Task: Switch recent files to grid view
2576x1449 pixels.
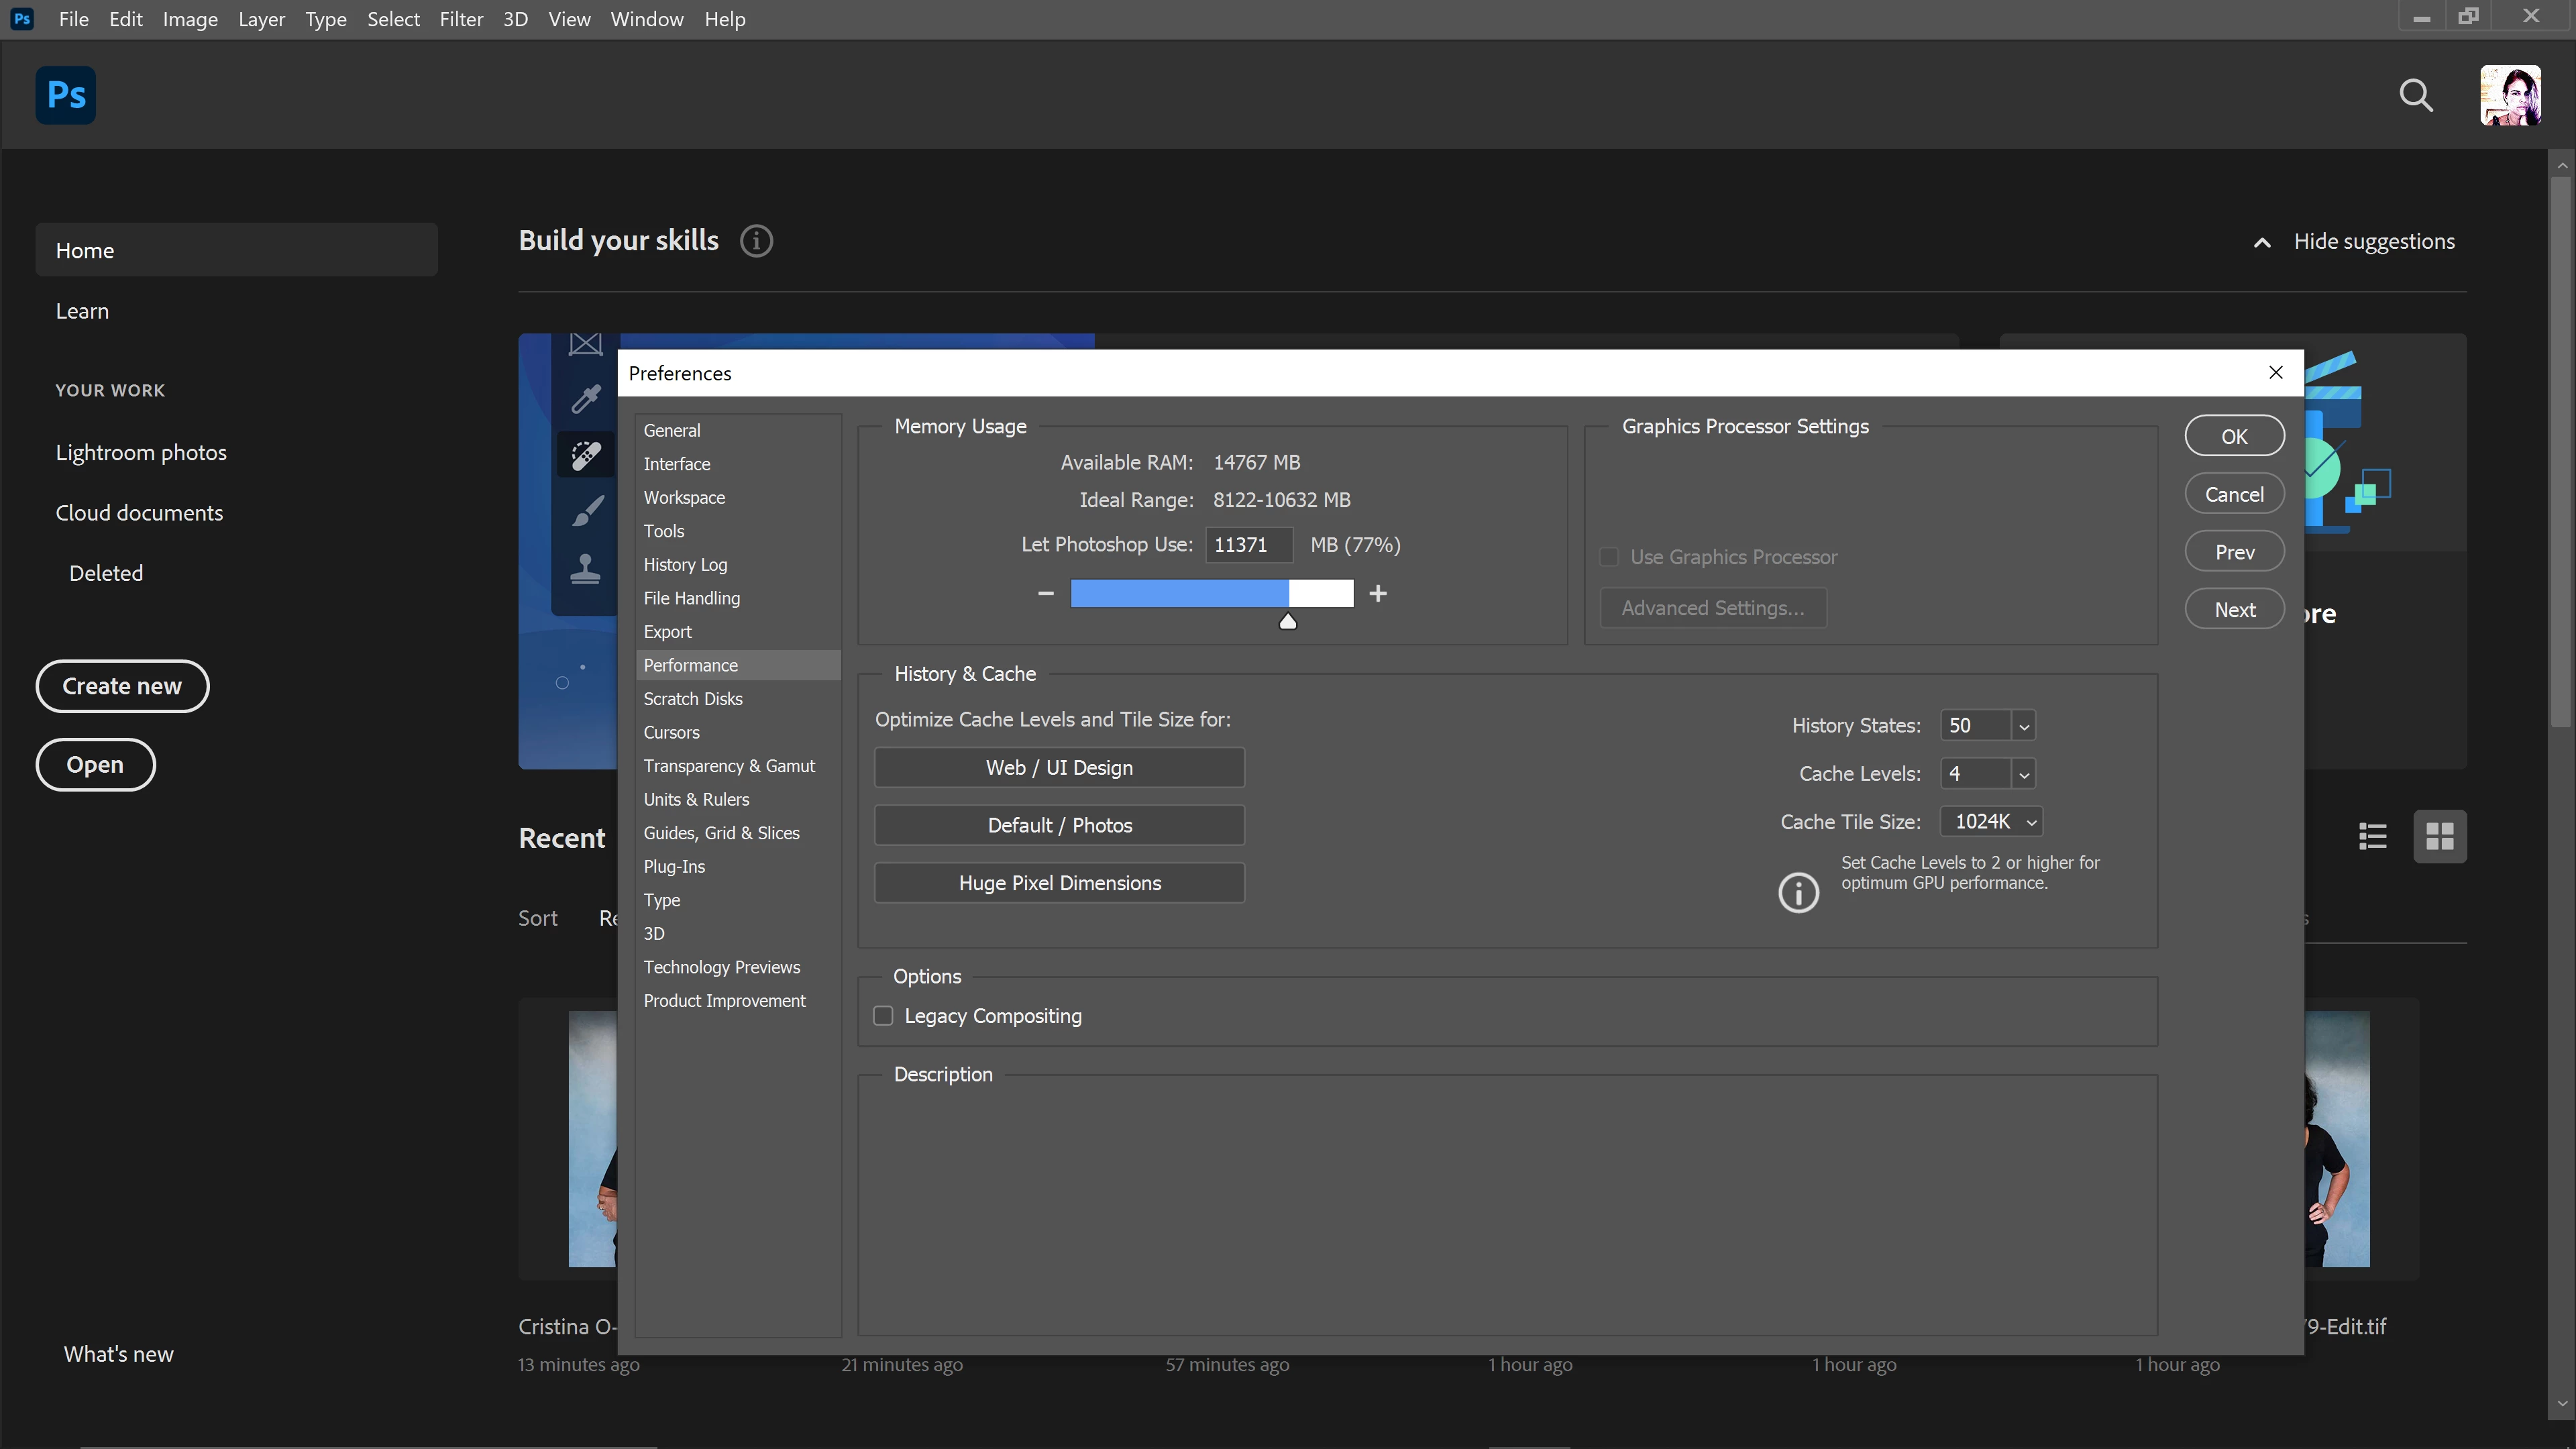Action: [x=2440, y=836]
